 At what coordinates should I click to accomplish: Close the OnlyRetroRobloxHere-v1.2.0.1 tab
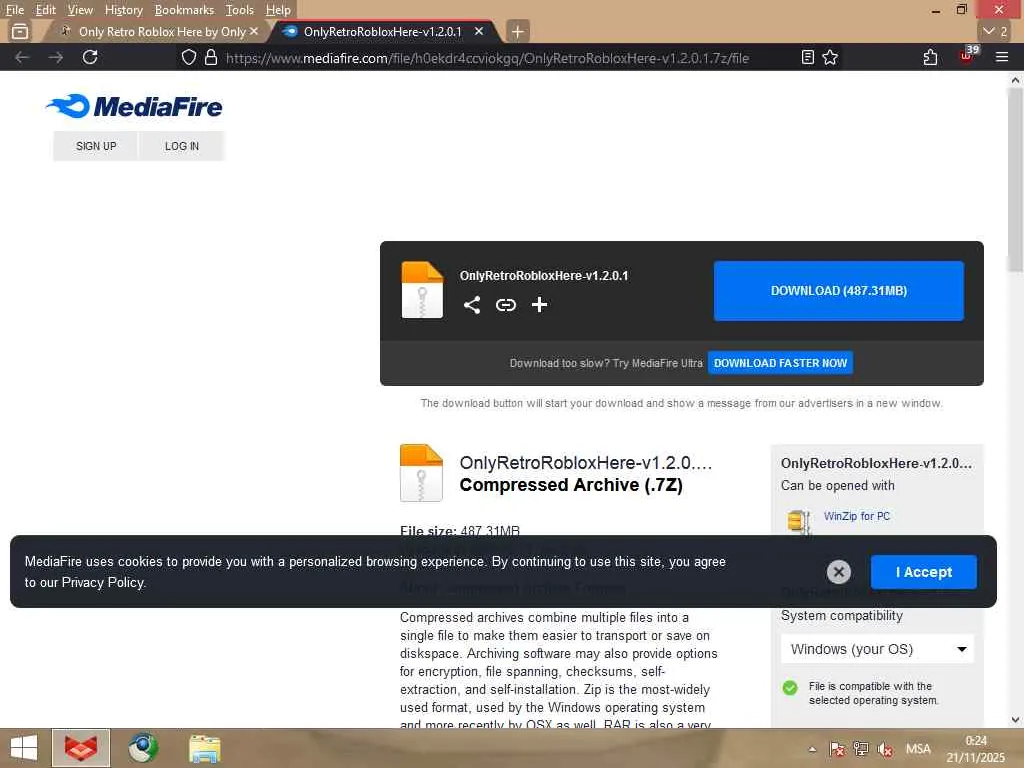pyautogui.click(x=479, y=31)
